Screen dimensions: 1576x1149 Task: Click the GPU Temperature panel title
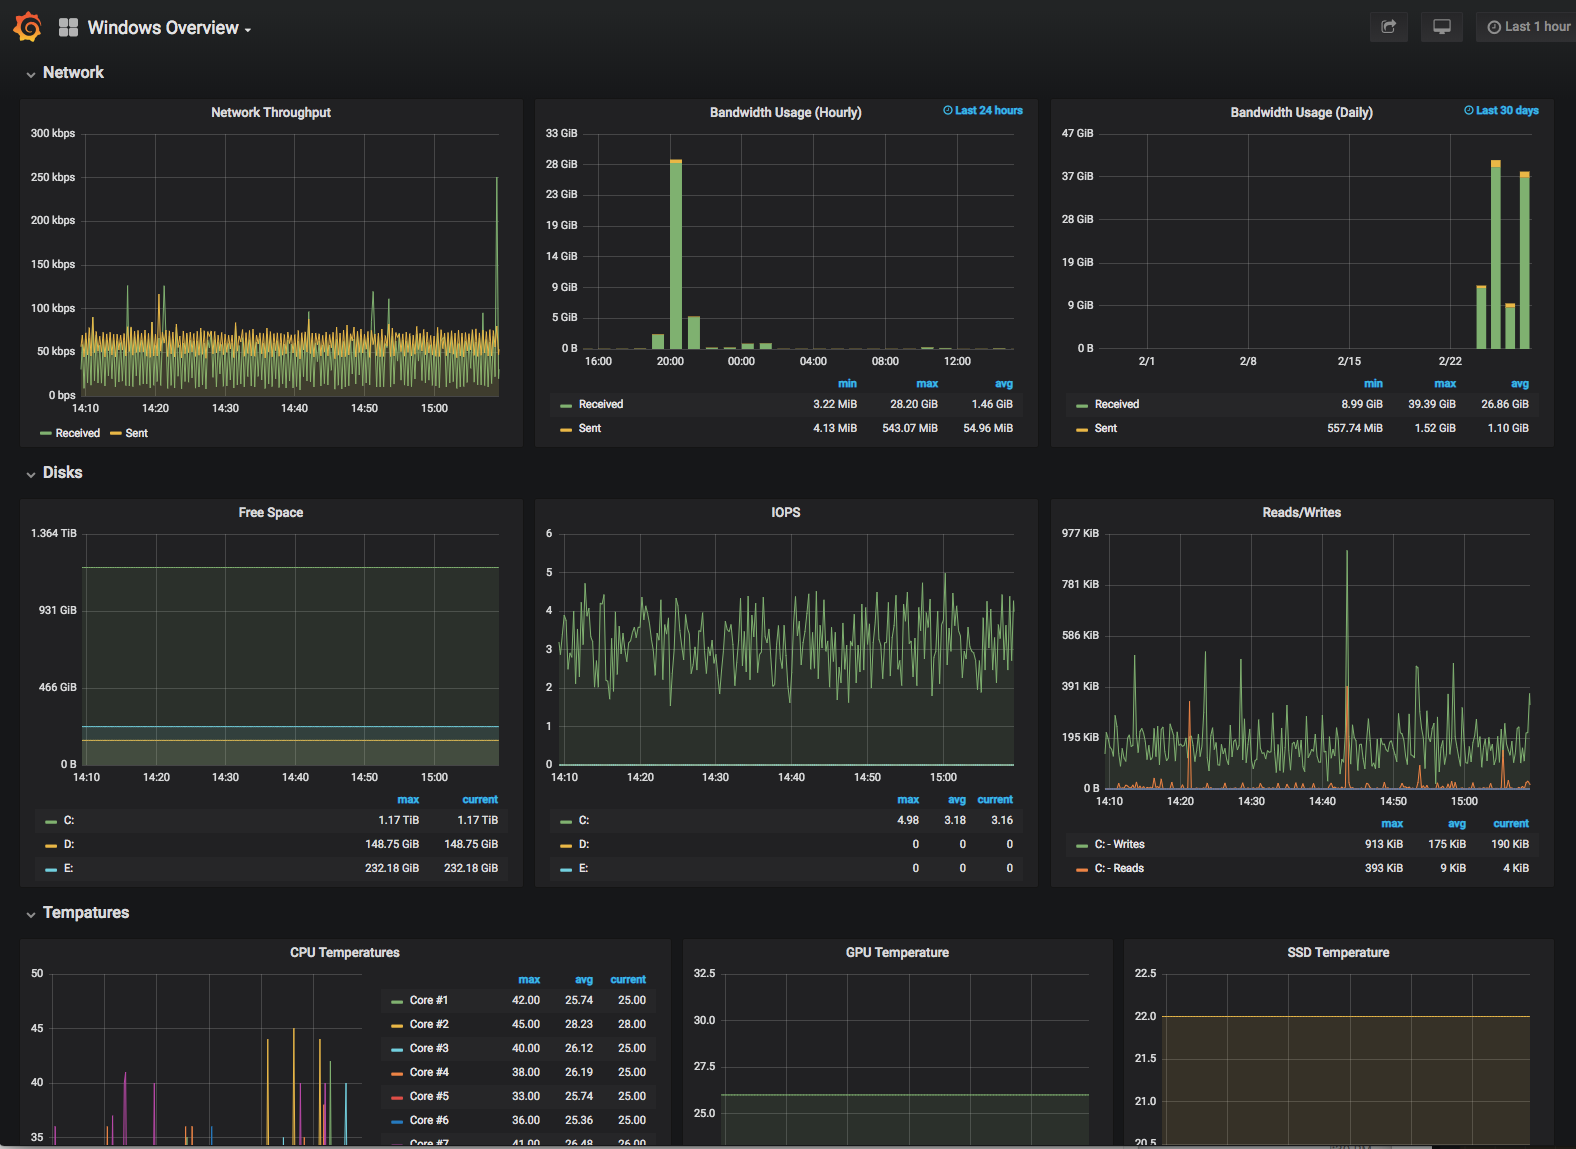click(x=896, y=953)
